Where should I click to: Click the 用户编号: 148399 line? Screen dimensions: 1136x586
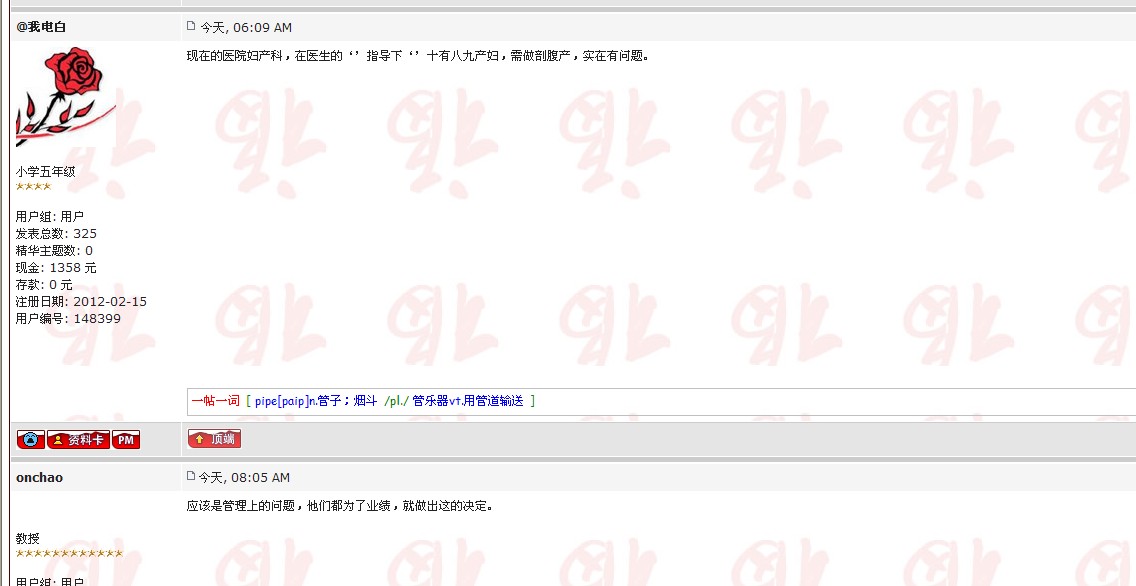tap(68, 319)
